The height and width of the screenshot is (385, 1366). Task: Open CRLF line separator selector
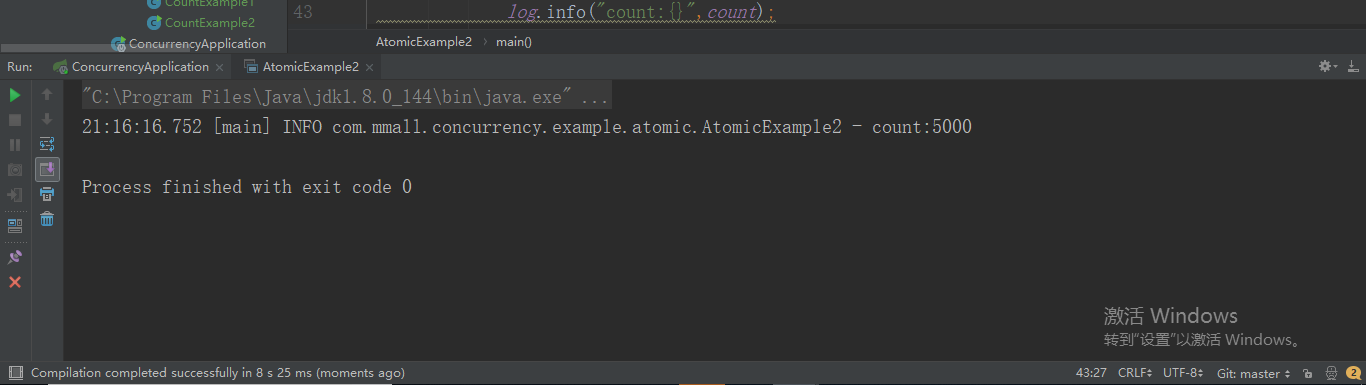1135,373
